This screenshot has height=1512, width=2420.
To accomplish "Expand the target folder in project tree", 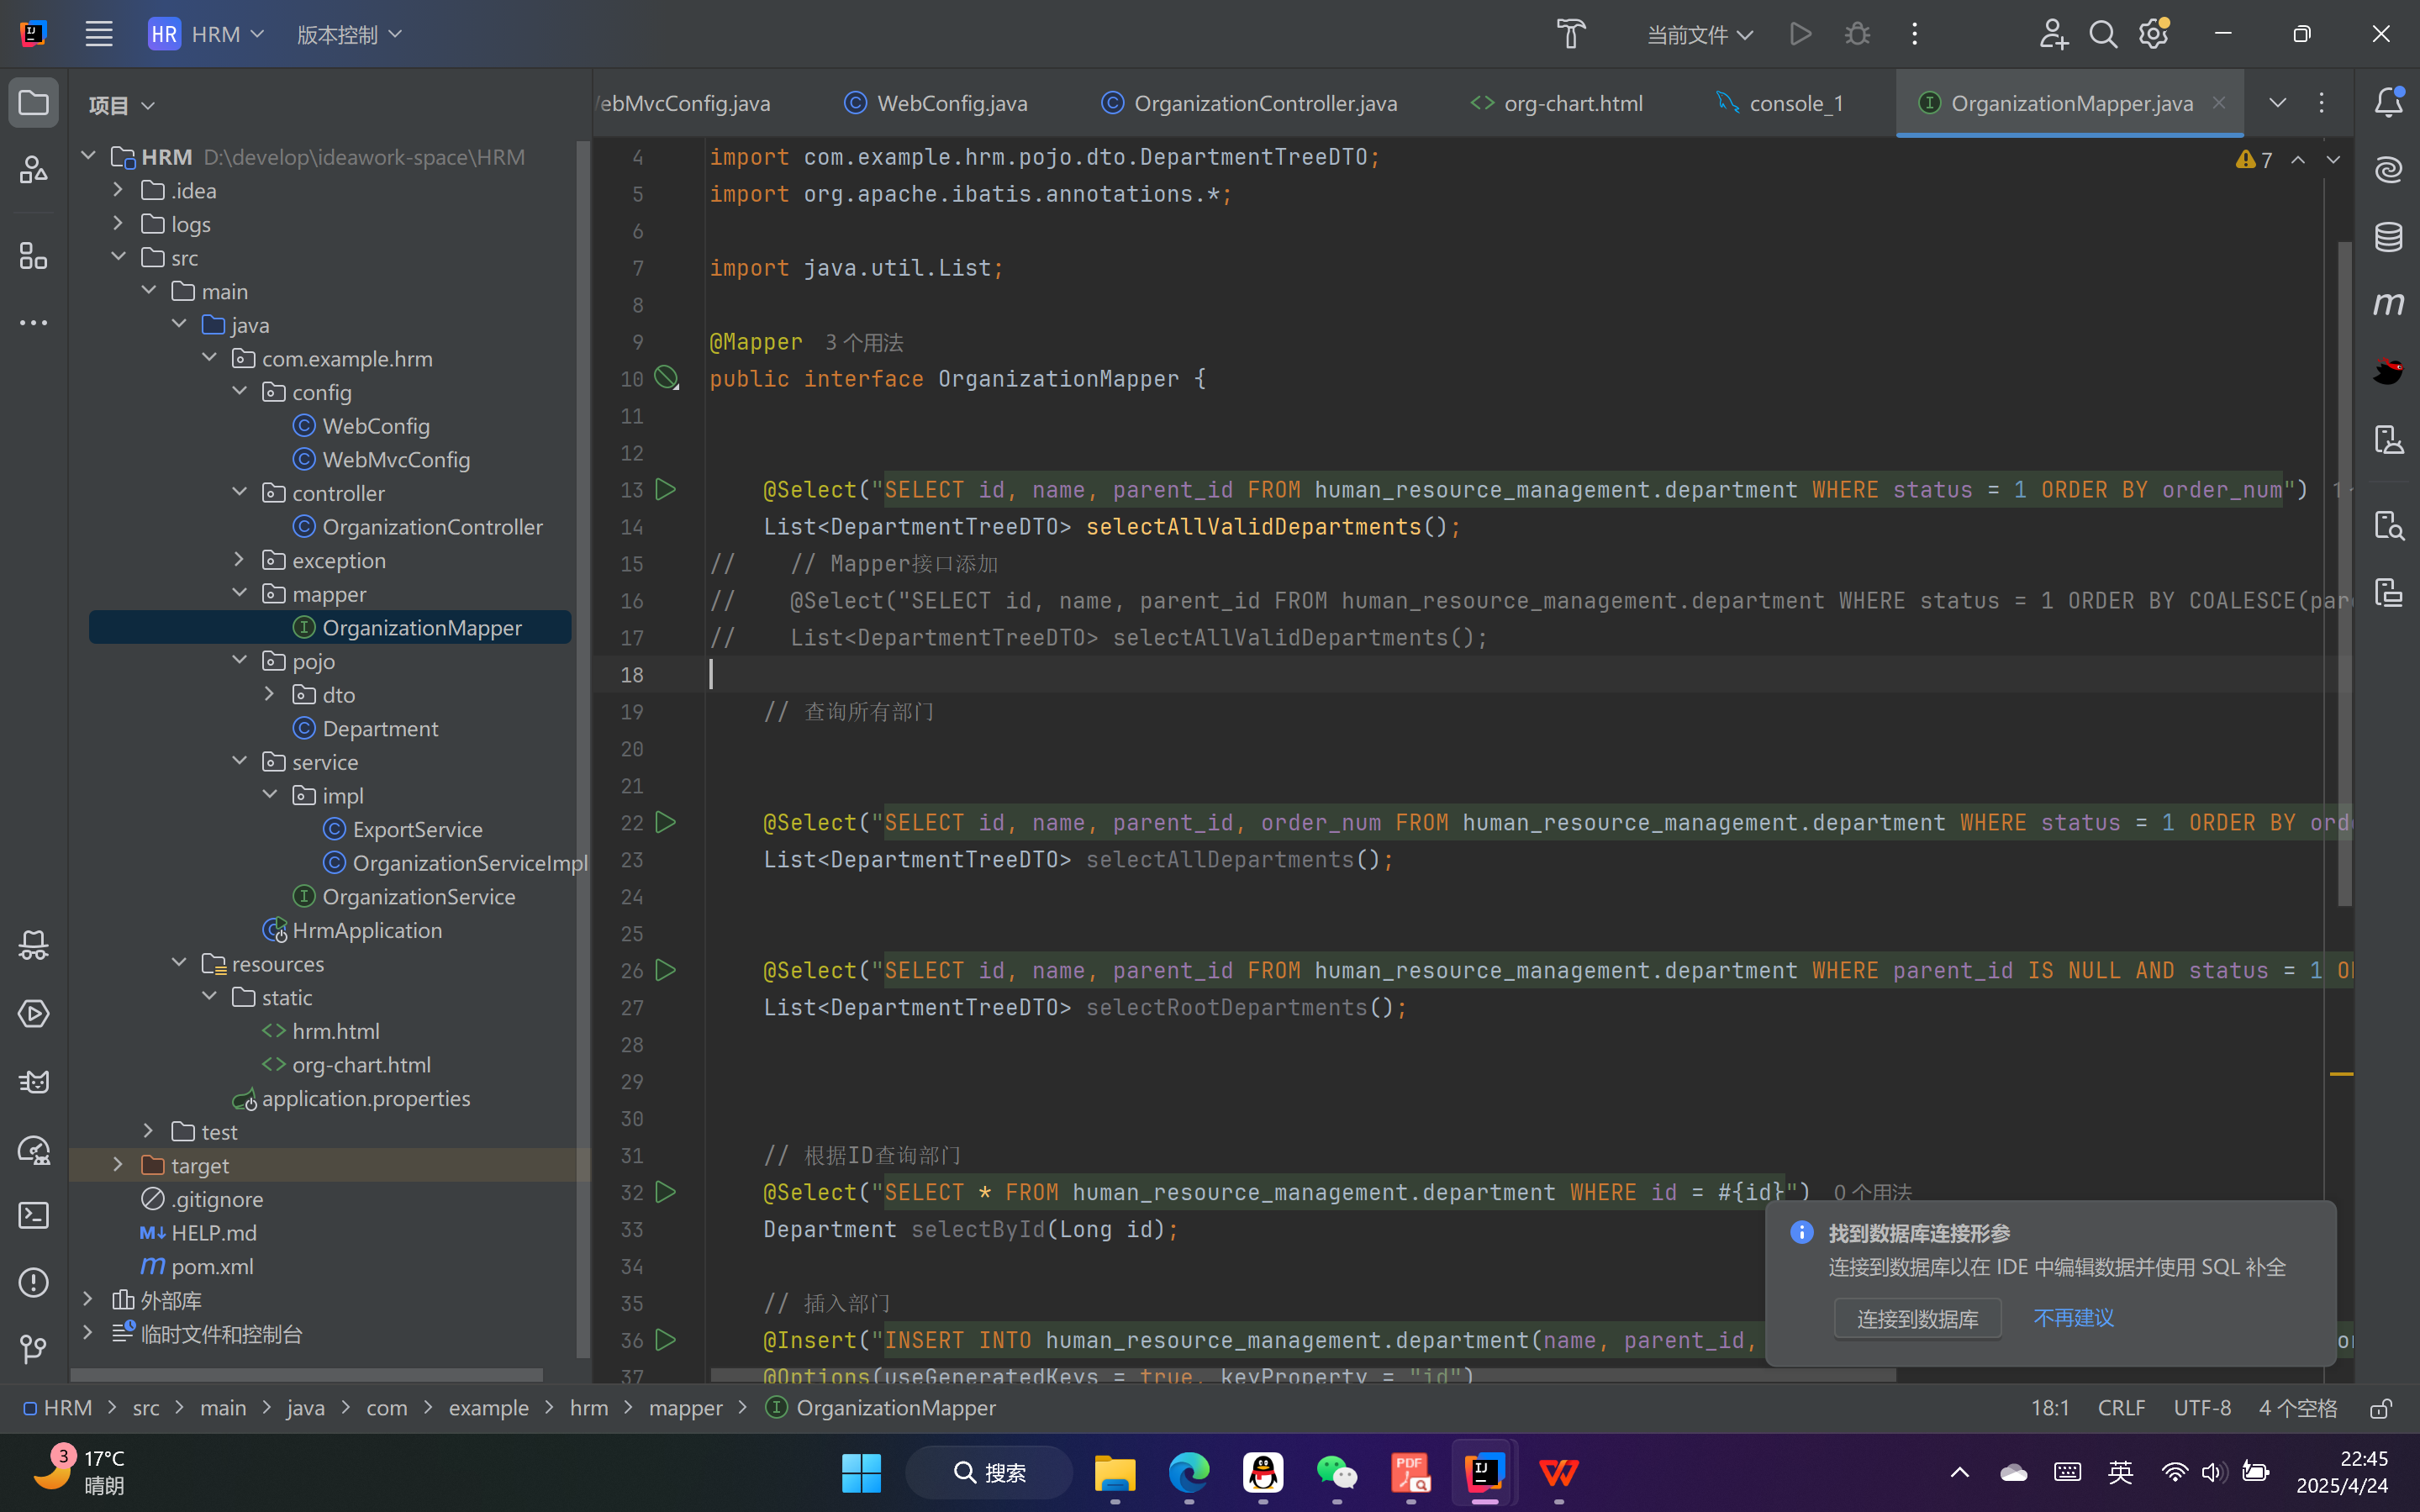I will click(118, 1165).
